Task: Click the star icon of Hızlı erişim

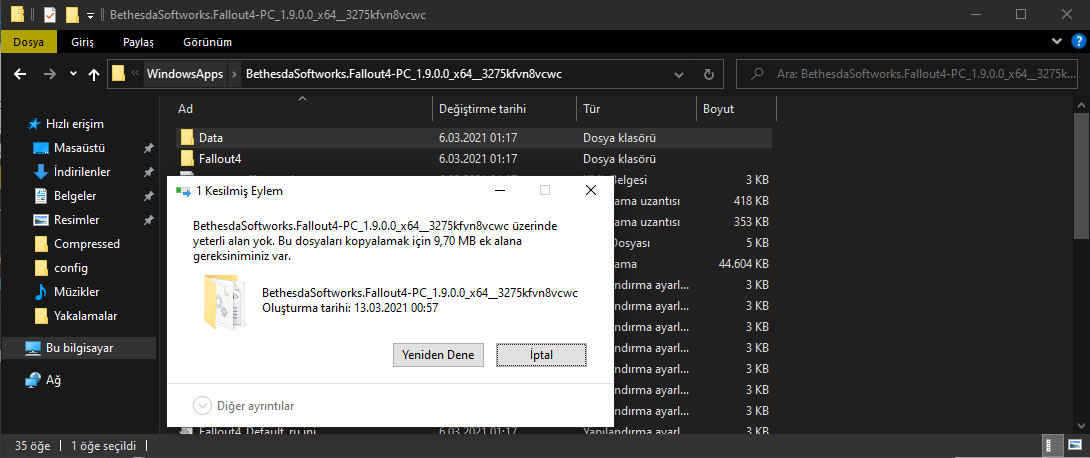Action: pos(33,124)
